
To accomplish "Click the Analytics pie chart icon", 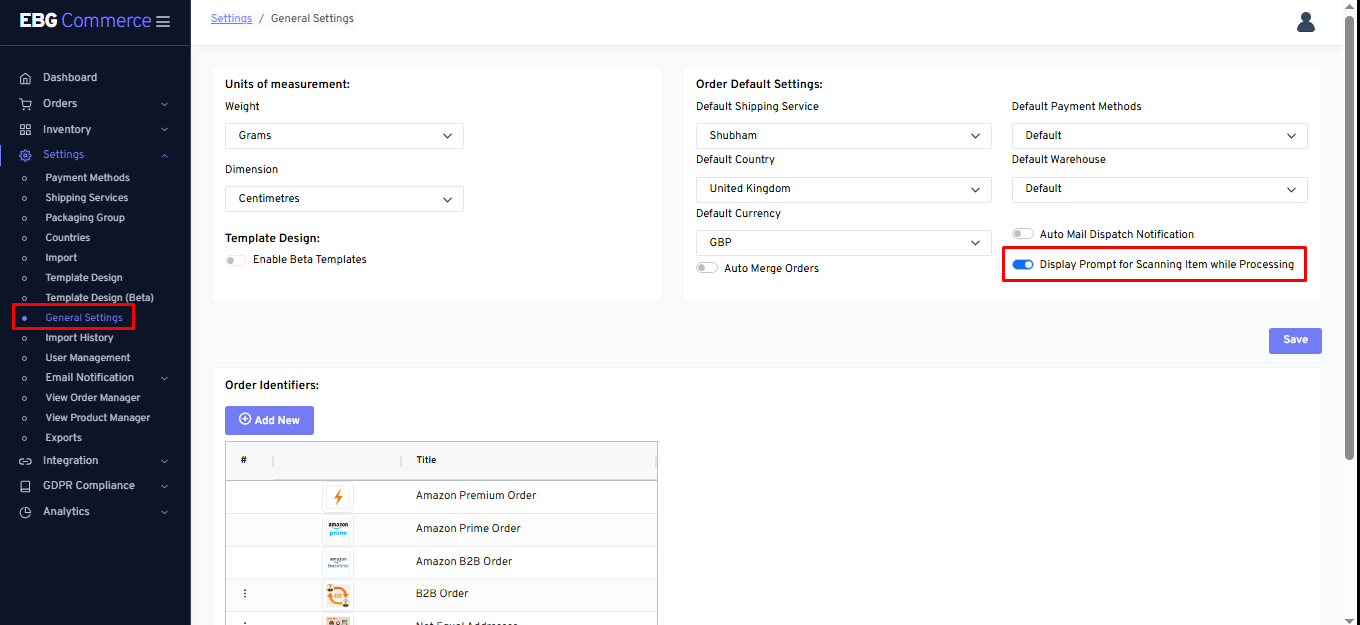I will click(25, 511).
